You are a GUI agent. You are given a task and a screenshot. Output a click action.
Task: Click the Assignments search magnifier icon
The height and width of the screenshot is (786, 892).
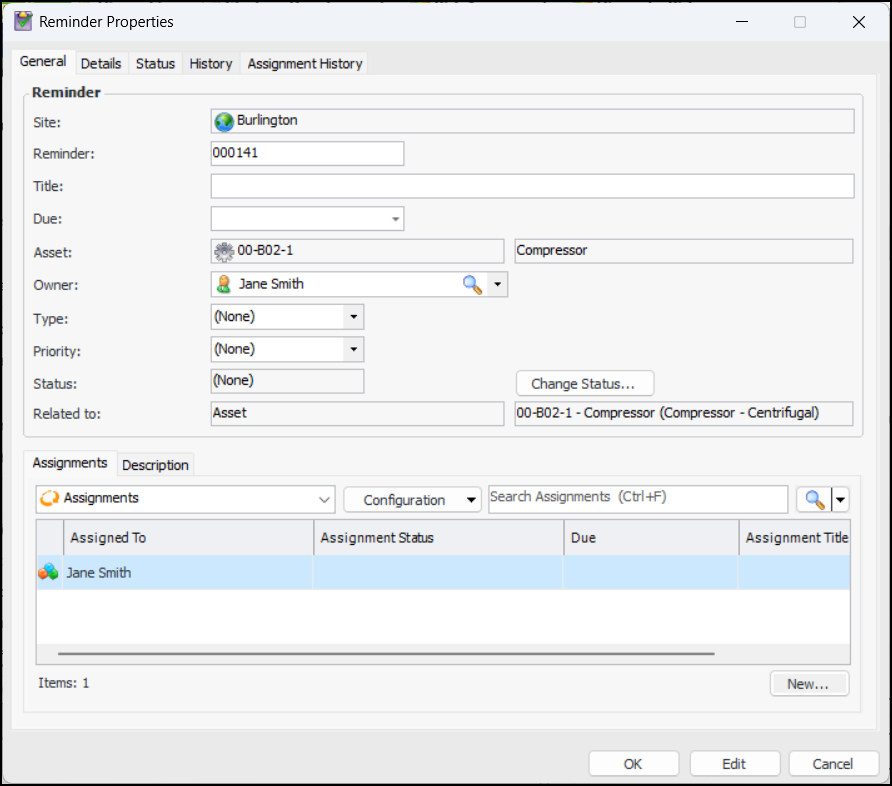coord(815,500)
